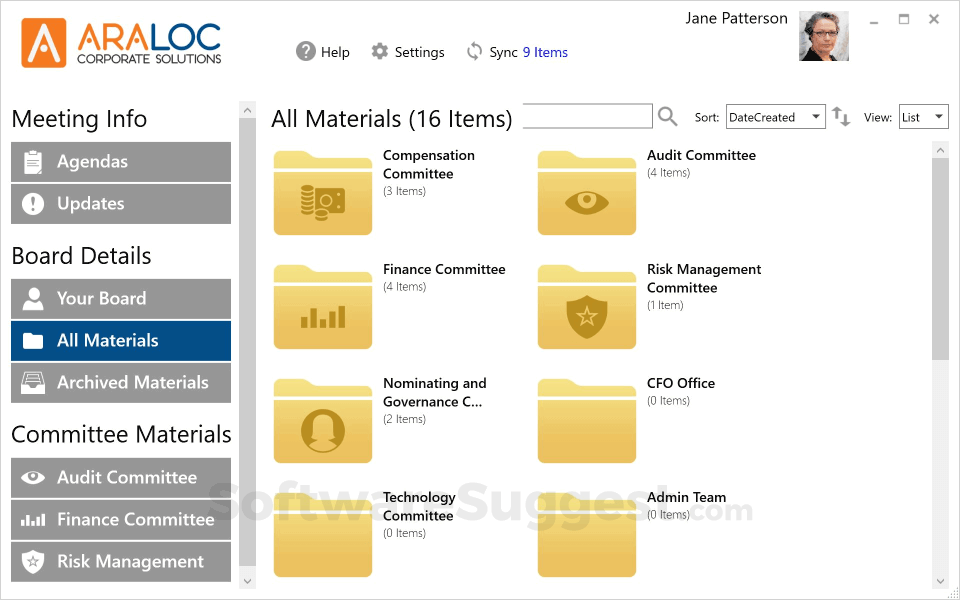Select All Materials in Board Details

[x=120, y=340]
